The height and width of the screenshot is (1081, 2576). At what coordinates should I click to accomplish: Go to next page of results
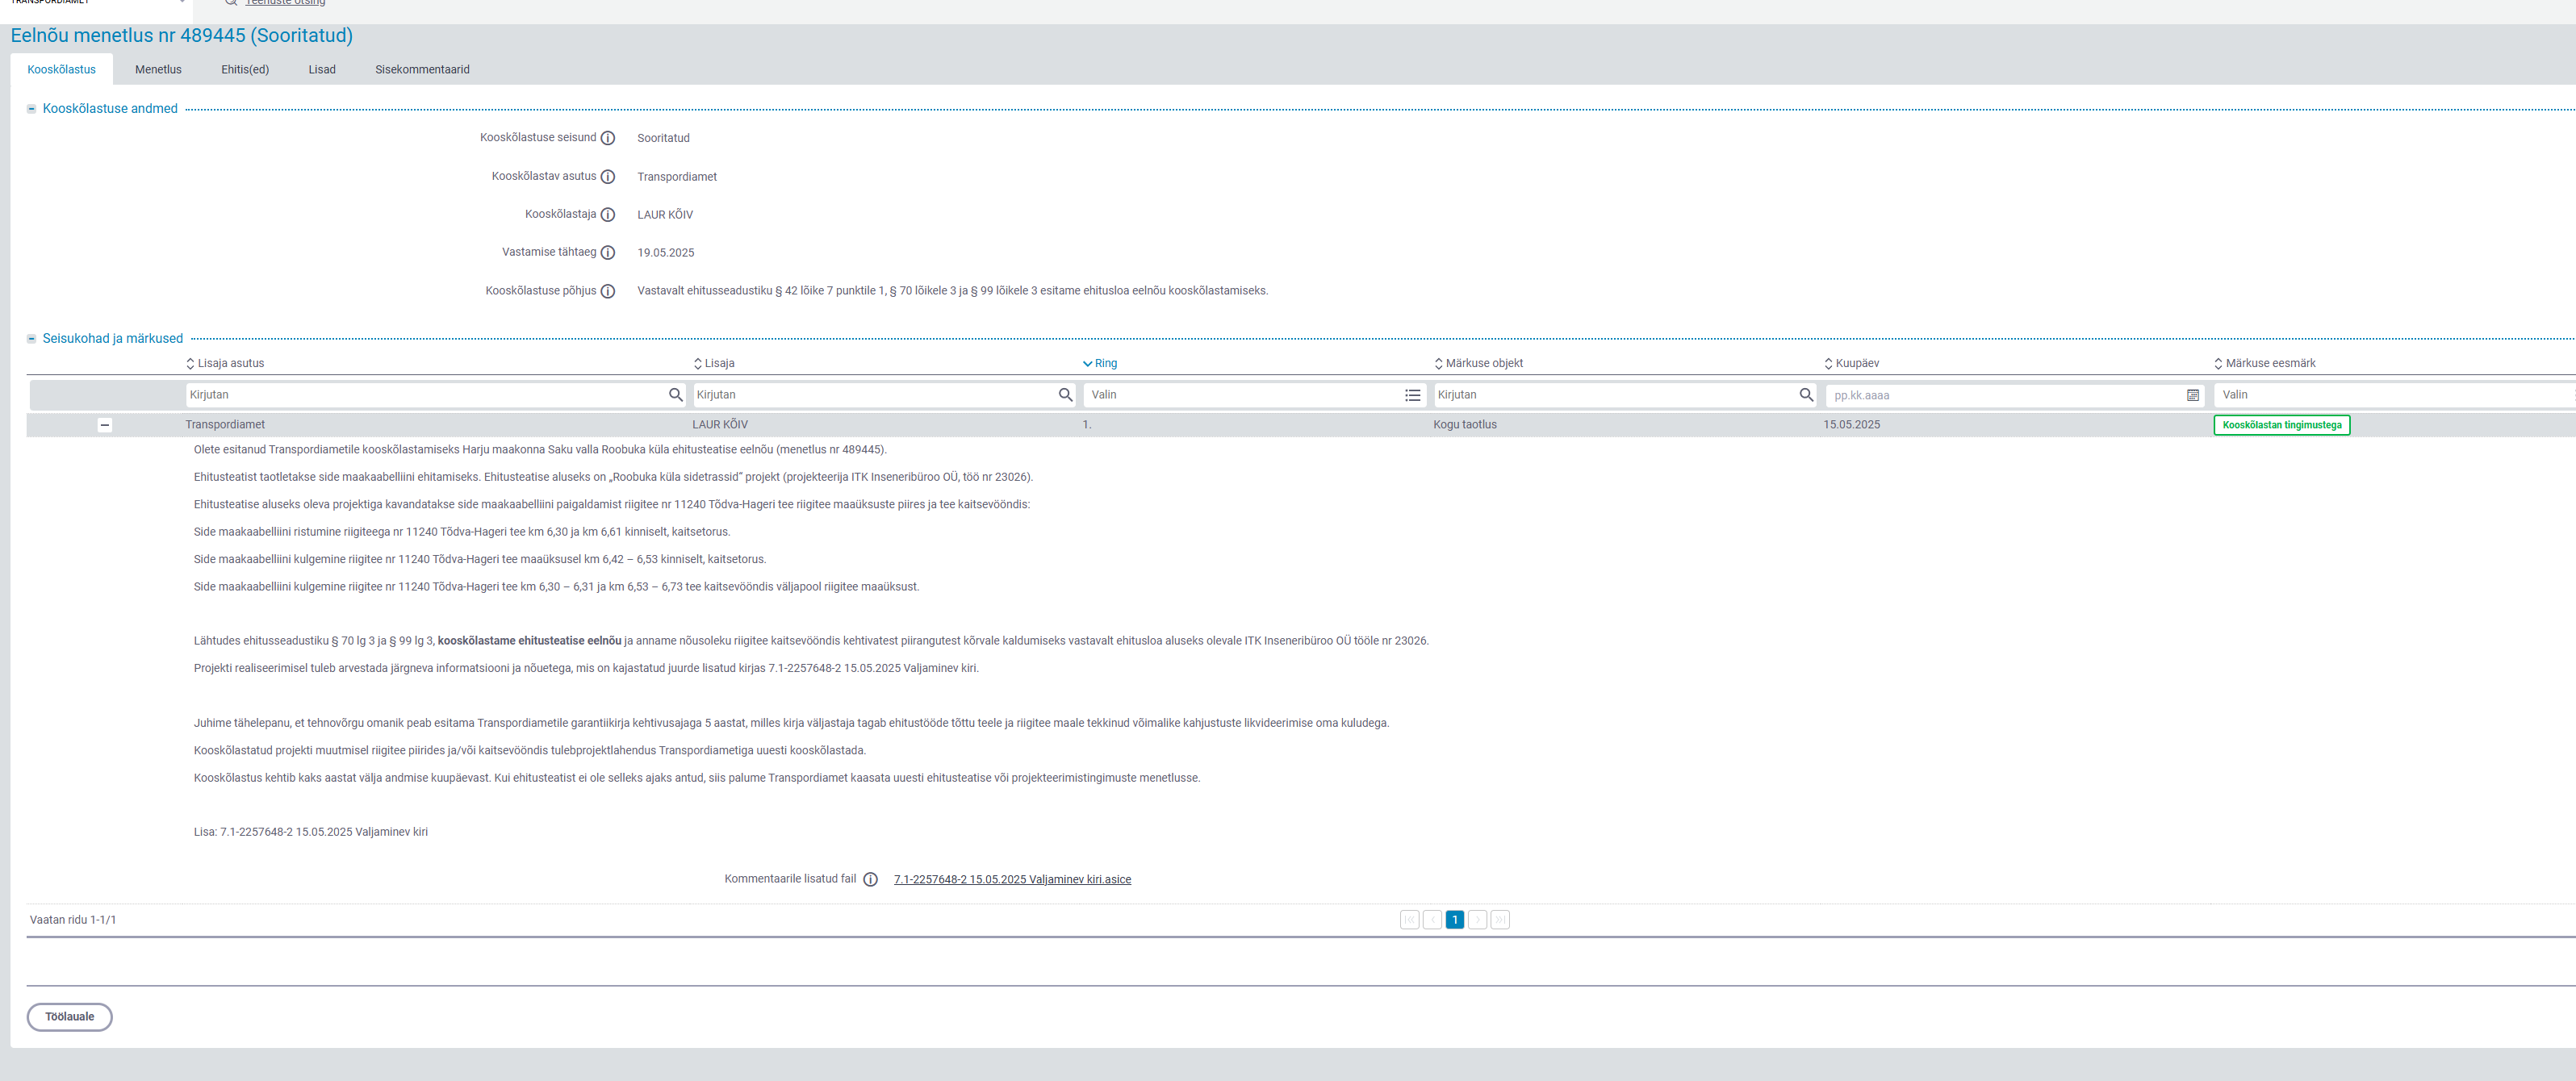click(1478, 920)
